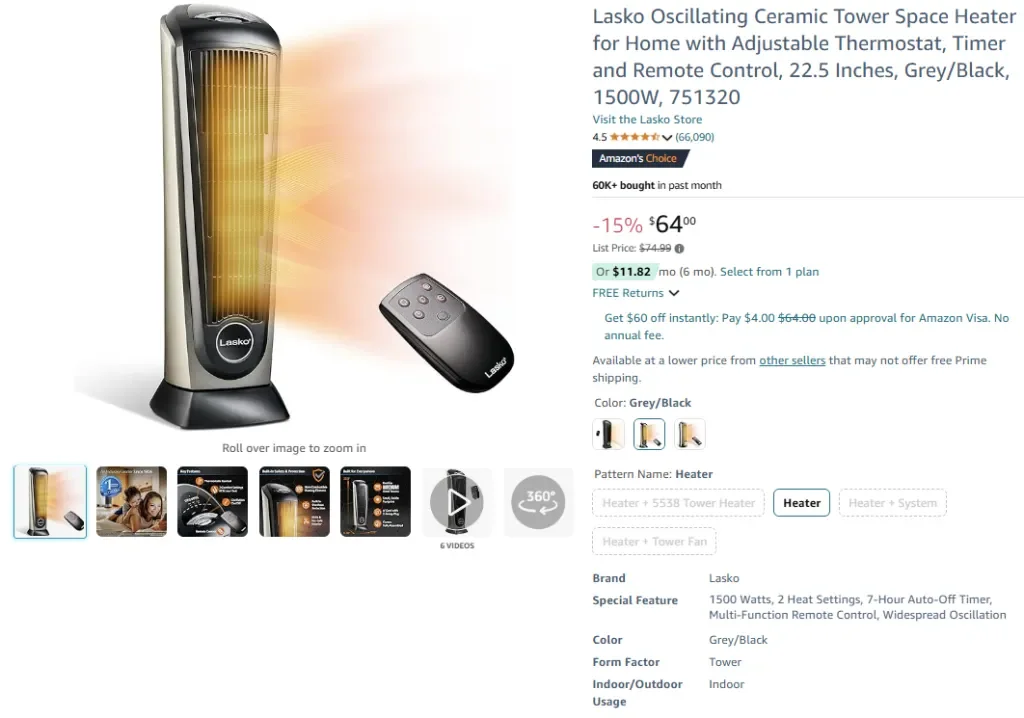This screenshot has height=718, width=1024.
Task: View the safety protection shield thumbnail
Action: pos(294,502)
